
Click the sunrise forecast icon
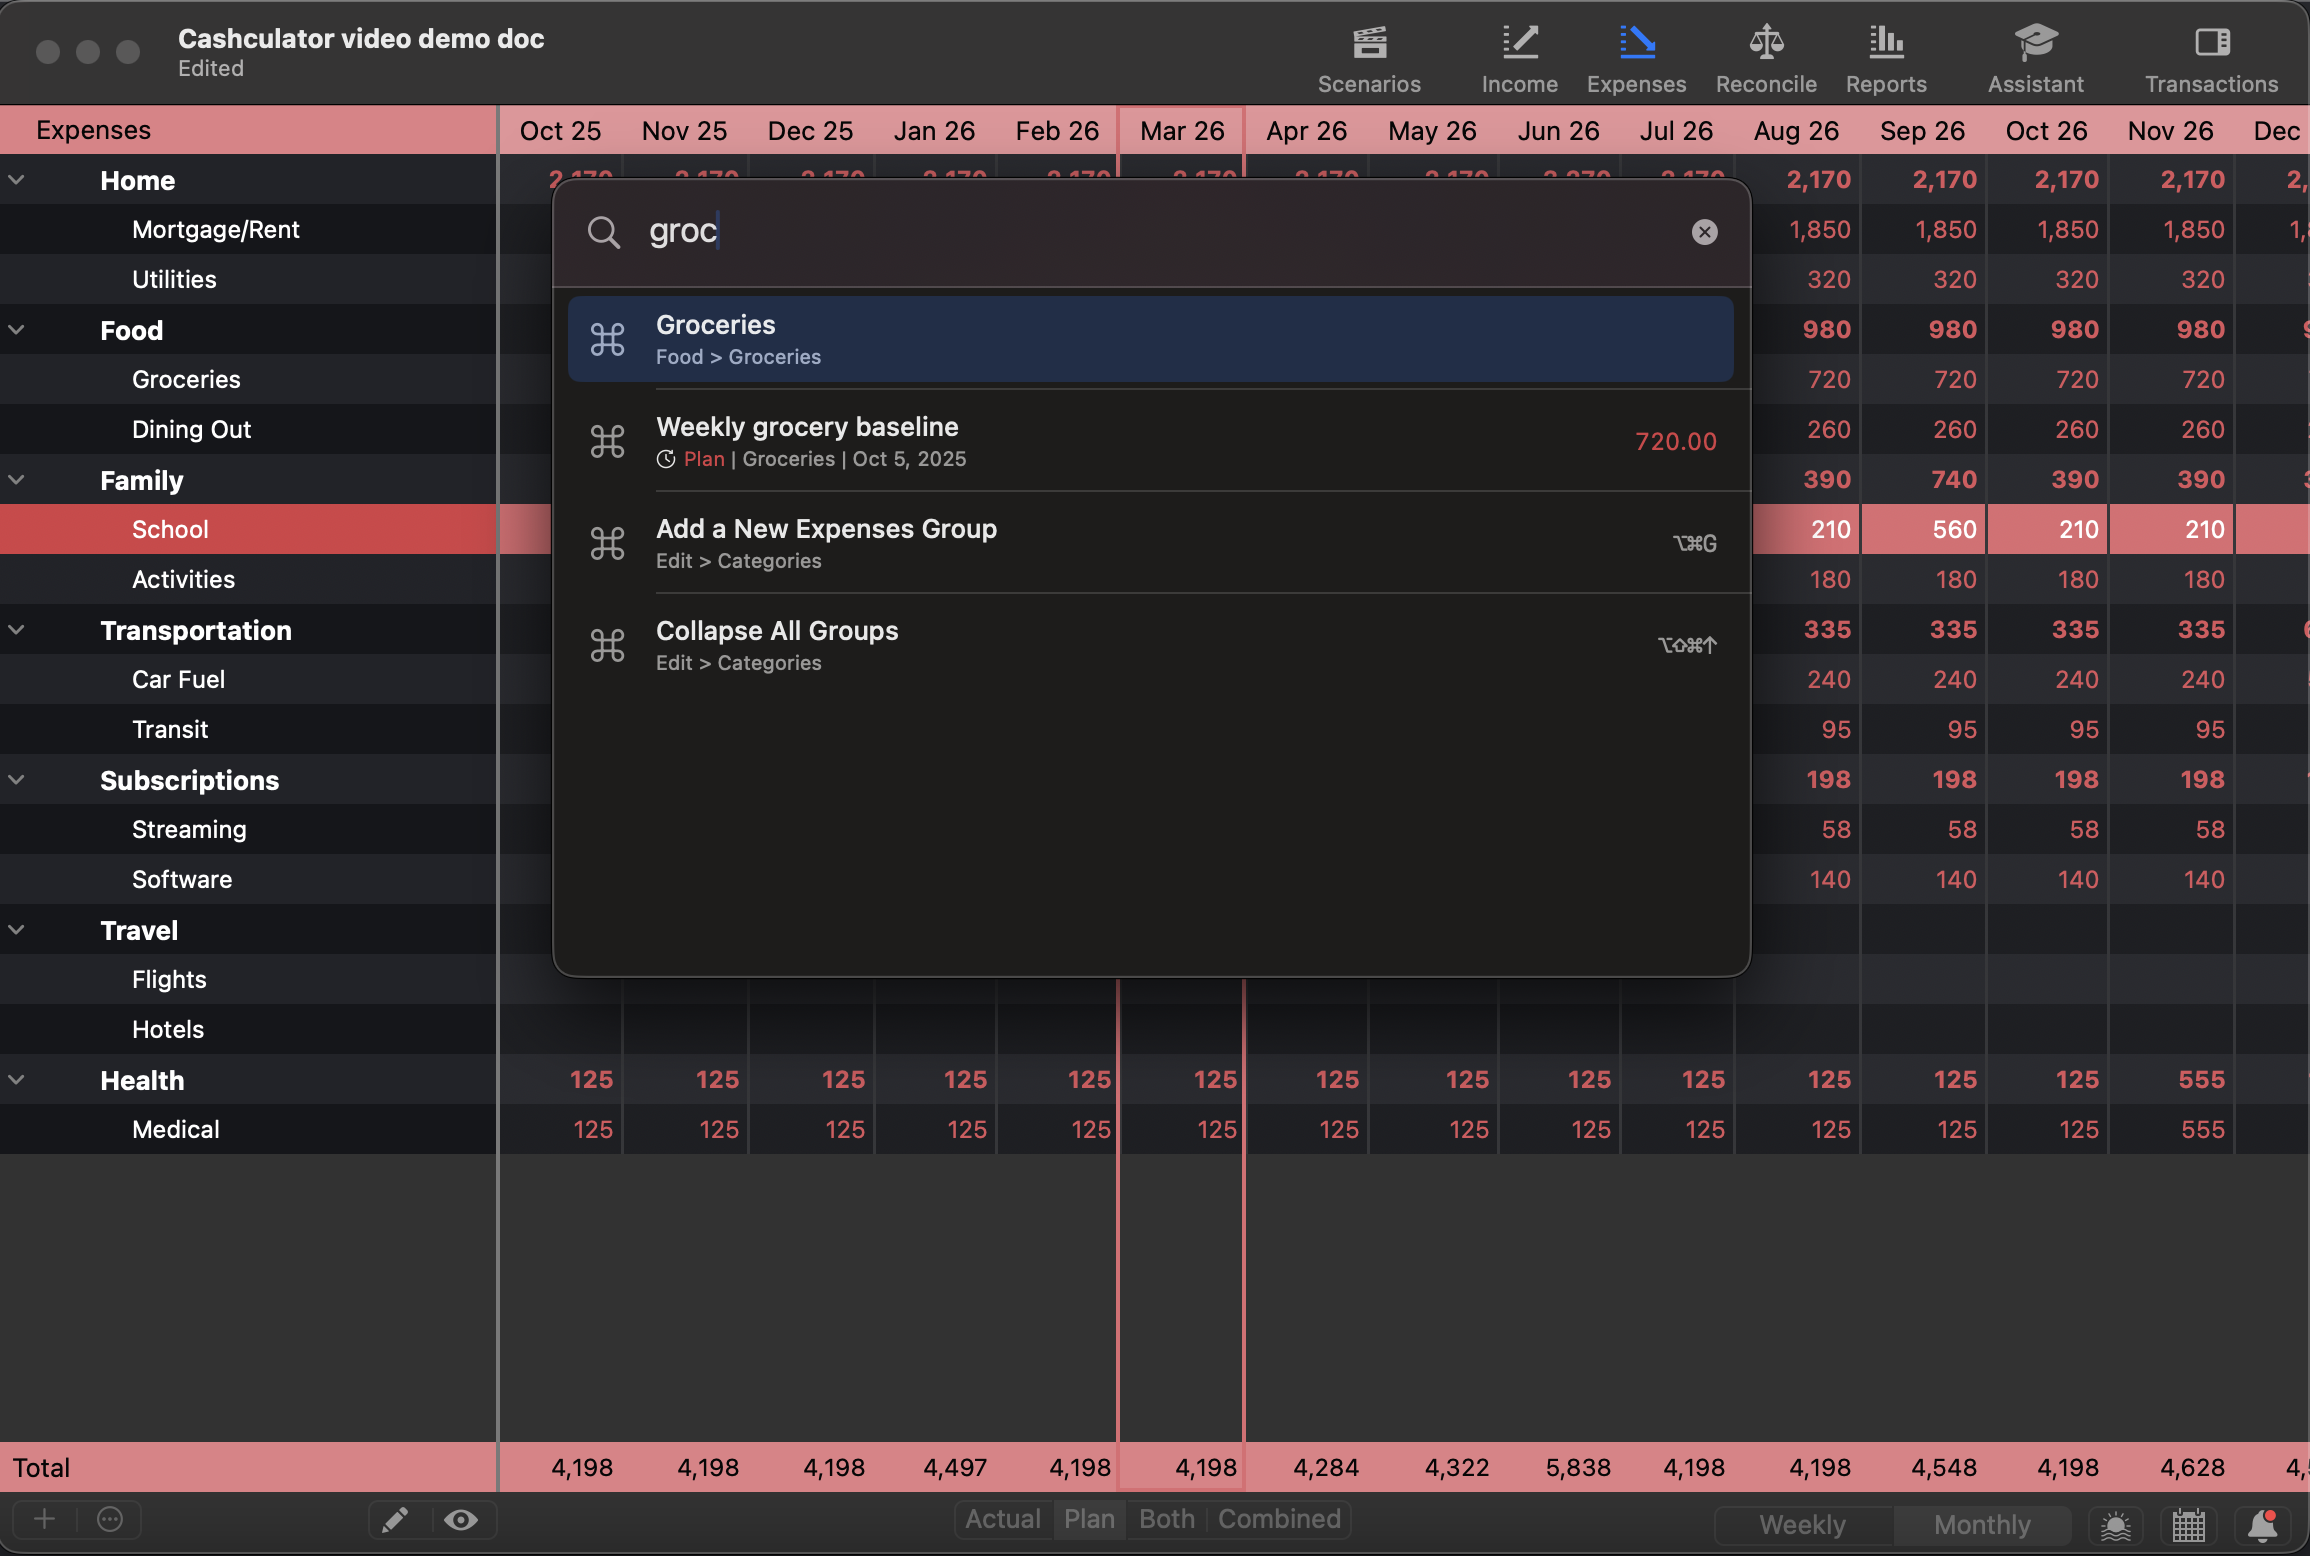(x=2117, y=1526)
